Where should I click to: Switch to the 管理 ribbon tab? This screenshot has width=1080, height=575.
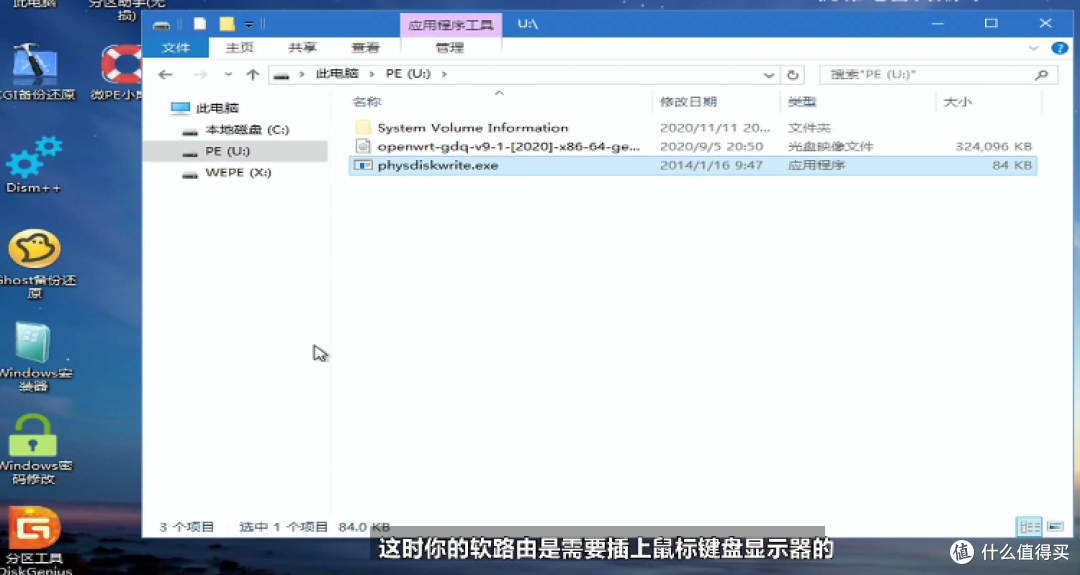pos(450,48)
